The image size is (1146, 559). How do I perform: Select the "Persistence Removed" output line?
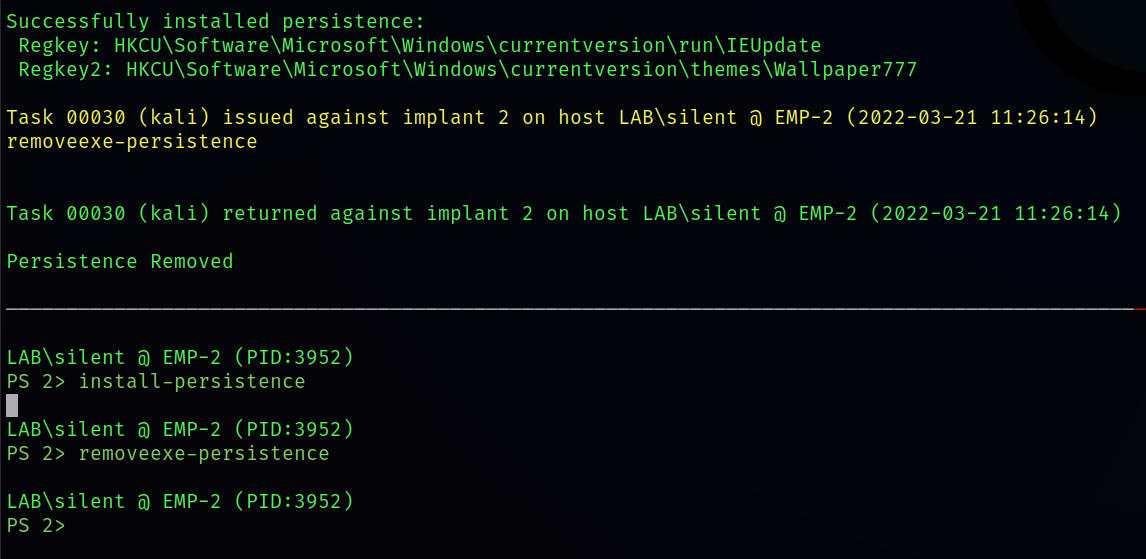[120, 261]
